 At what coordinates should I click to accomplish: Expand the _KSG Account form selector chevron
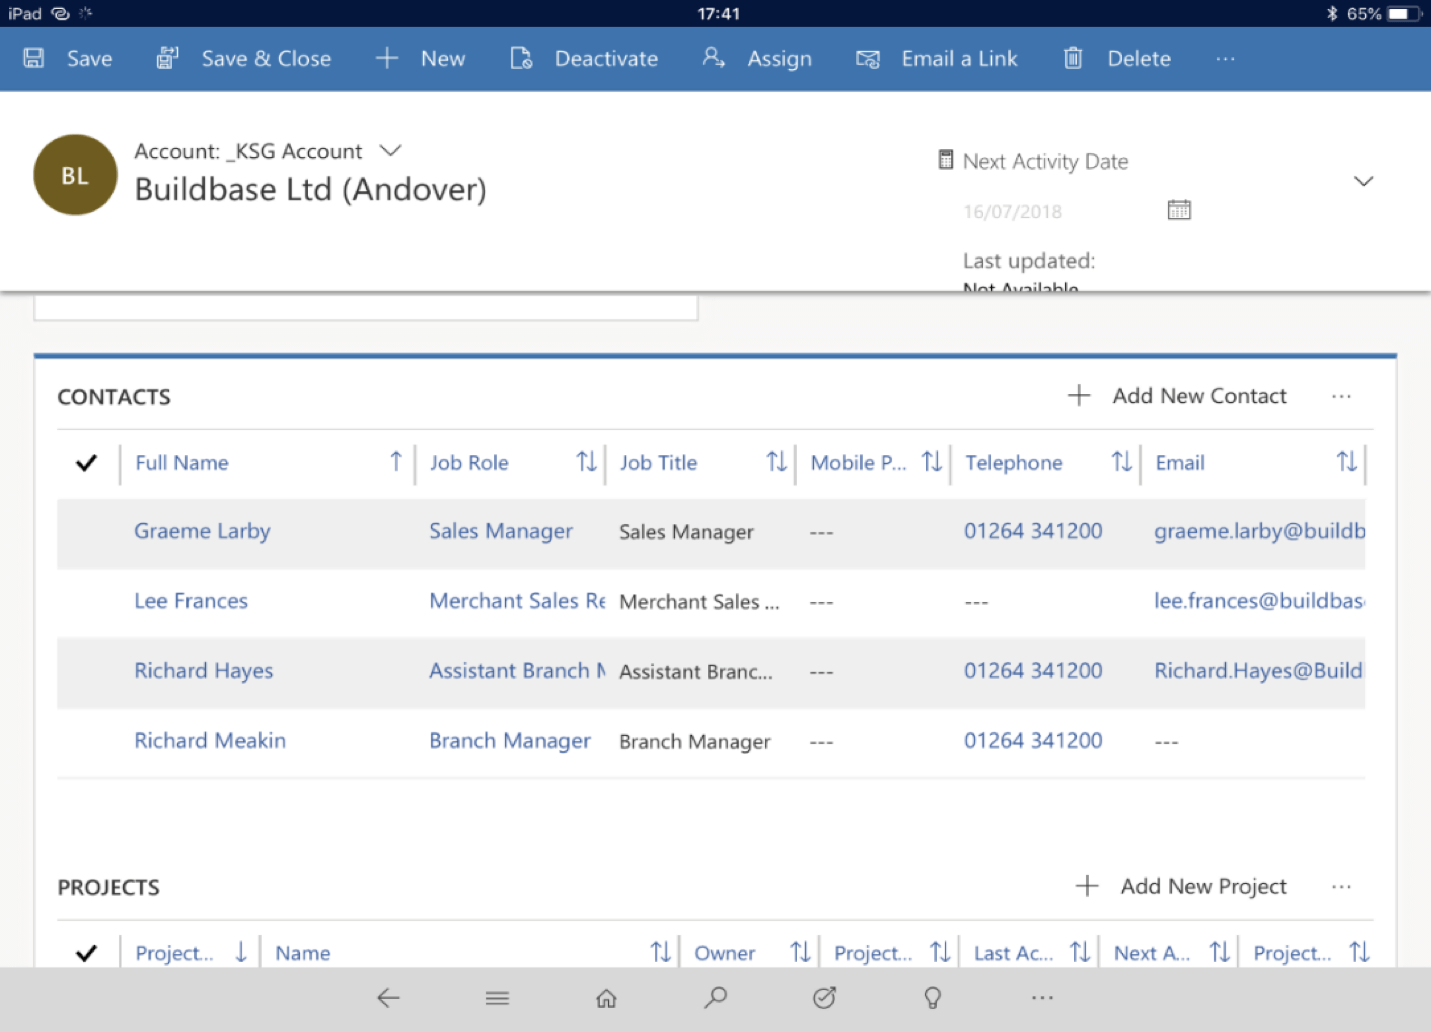click(390, 151)
